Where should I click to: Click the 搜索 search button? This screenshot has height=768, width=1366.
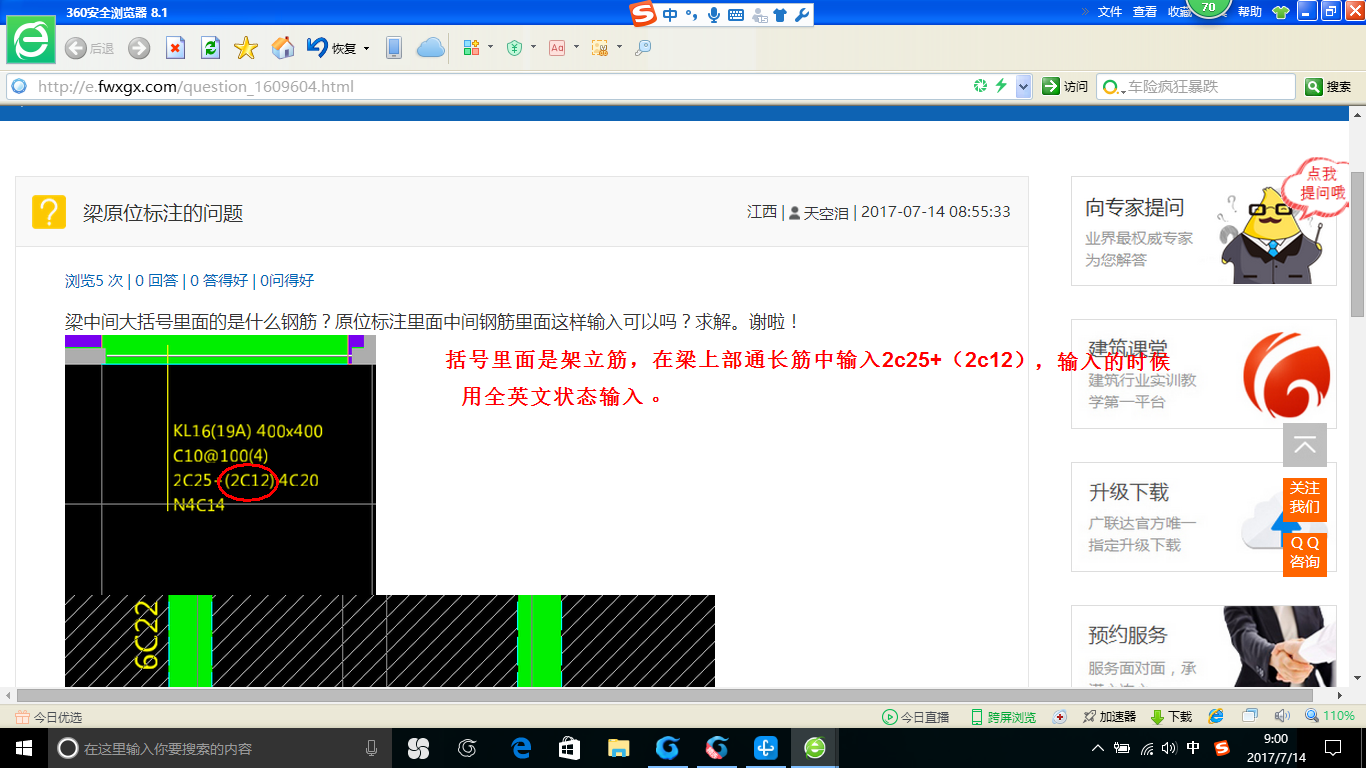(1329, 87)
